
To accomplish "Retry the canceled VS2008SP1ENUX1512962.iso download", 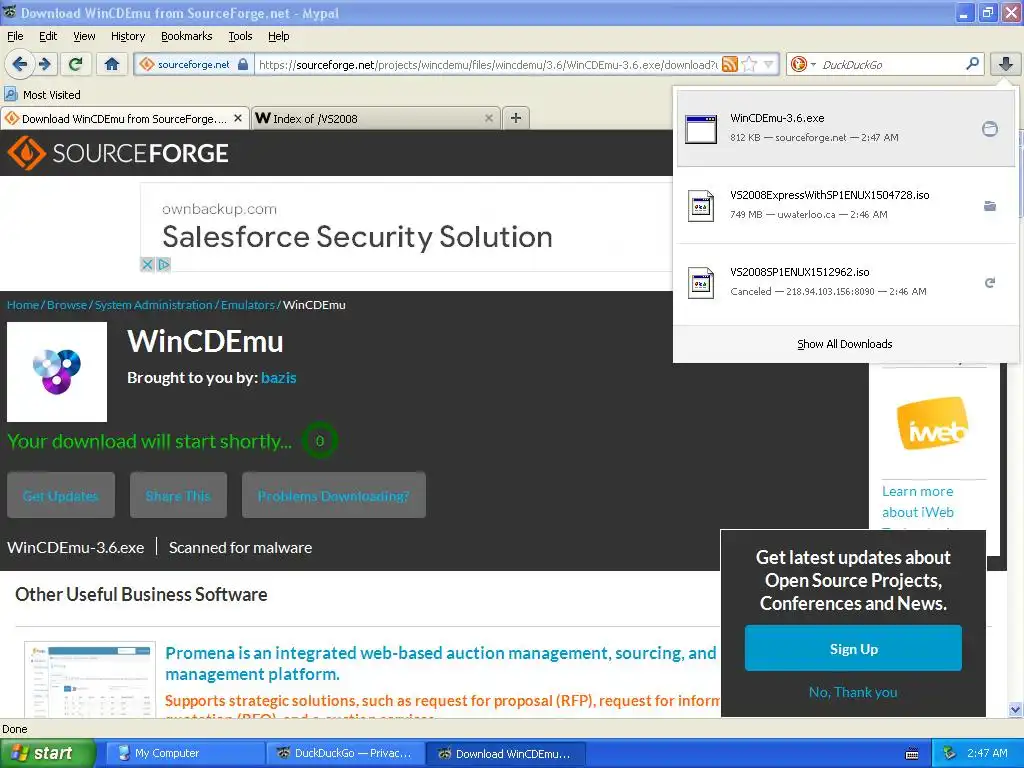I will (x=989, y=283).
